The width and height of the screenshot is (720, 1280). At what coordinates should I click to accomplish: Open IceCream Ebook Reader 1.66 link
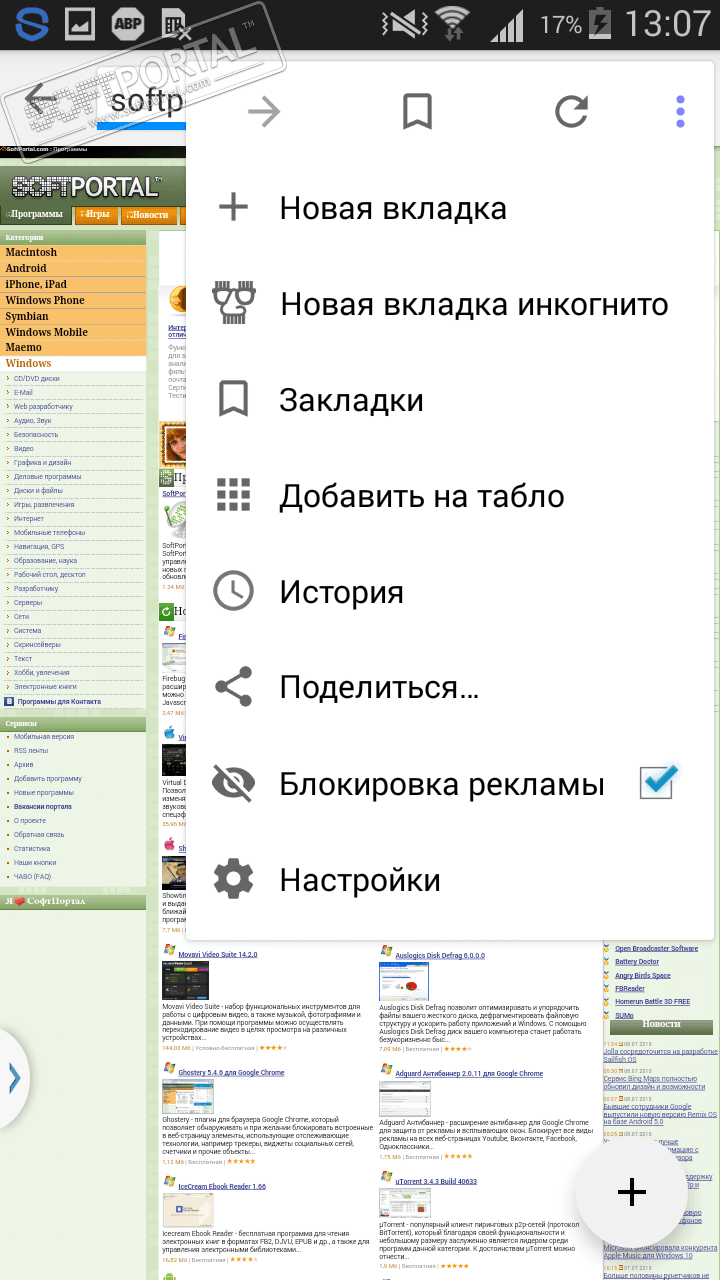pos(222,1187)
